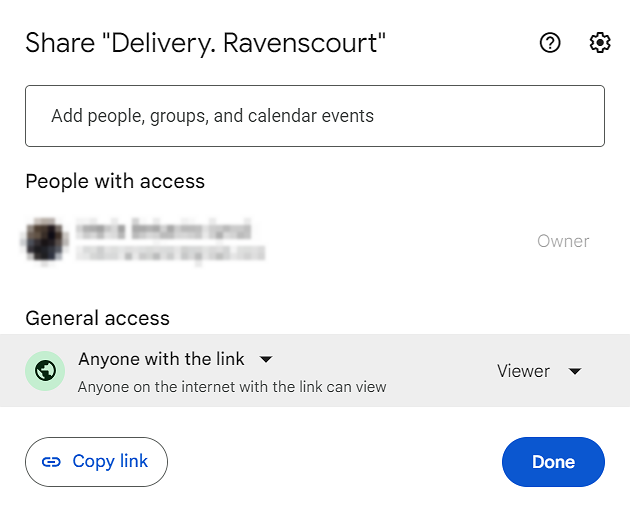Open the Viewer role selector
Screen dimensions: 630x507
(x=524, y=371)
